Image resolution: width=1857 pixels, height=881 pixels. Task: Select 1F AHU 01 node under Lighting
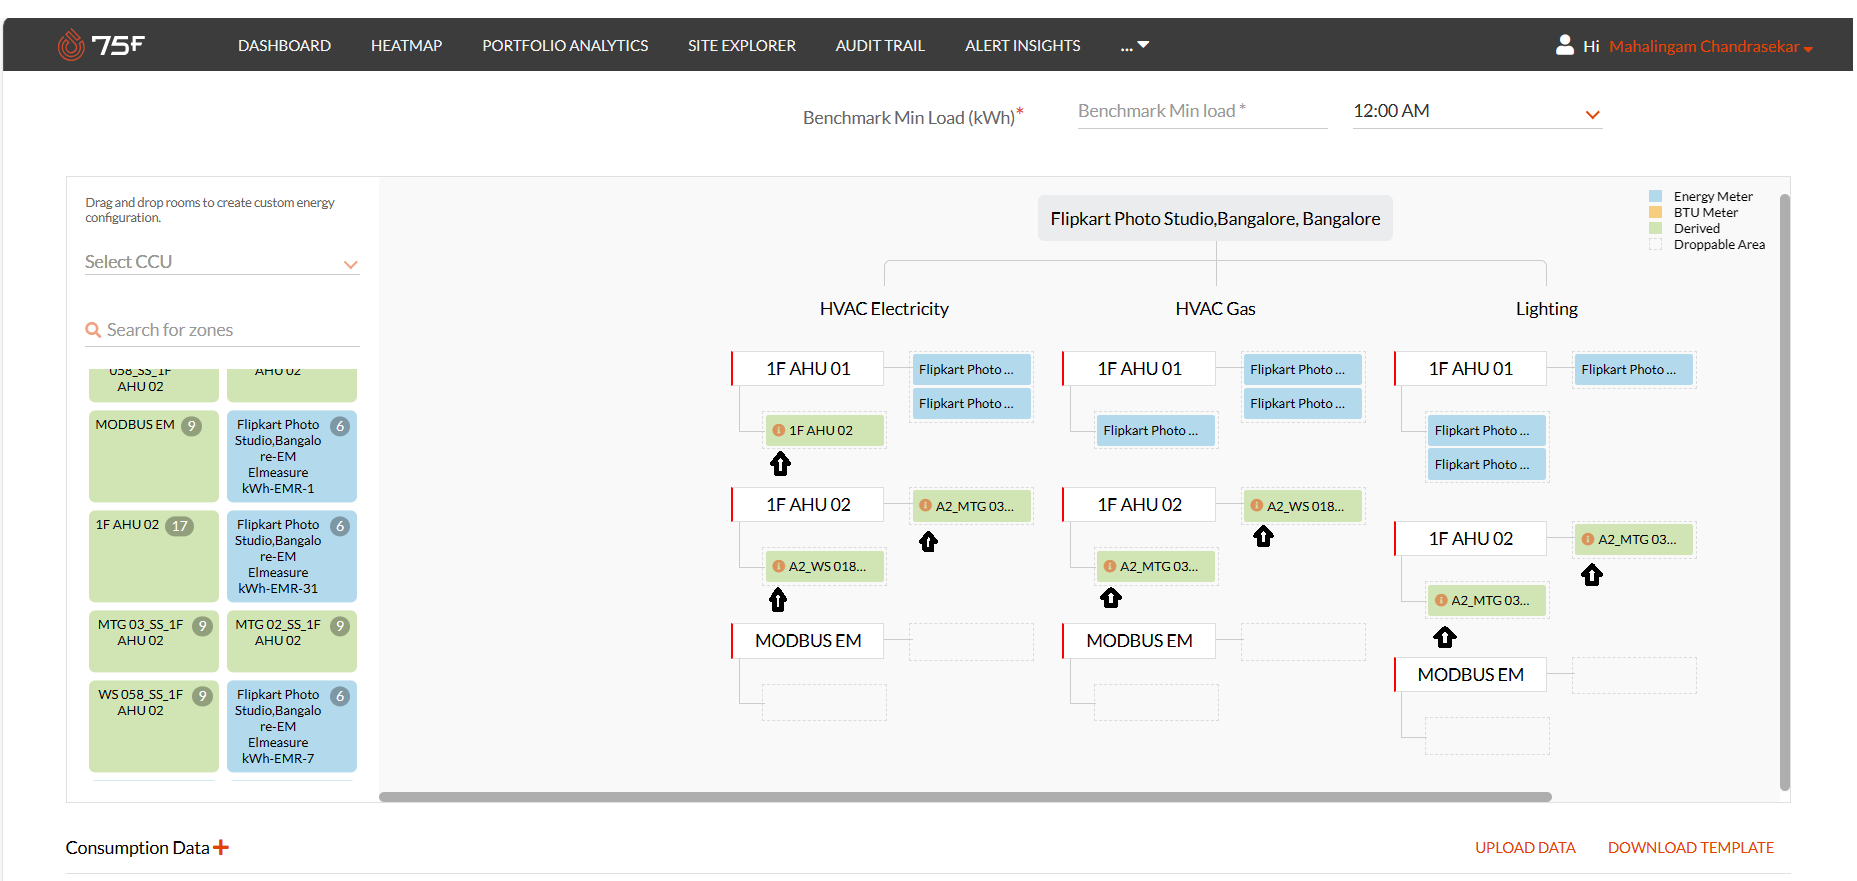pos(1470,368)
